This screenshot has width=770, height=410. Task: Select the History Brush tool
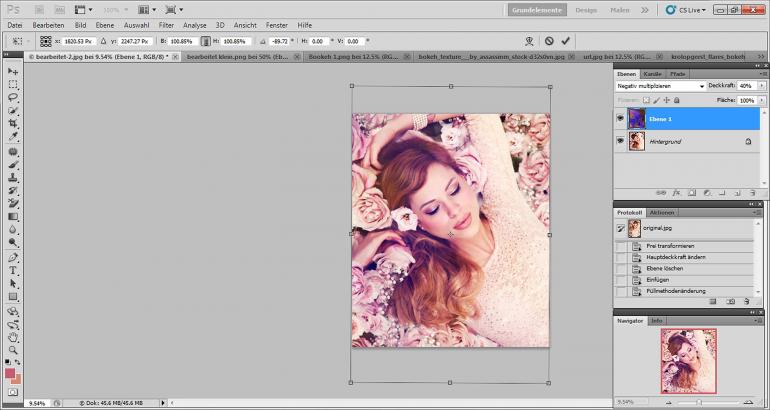[13, 191]
